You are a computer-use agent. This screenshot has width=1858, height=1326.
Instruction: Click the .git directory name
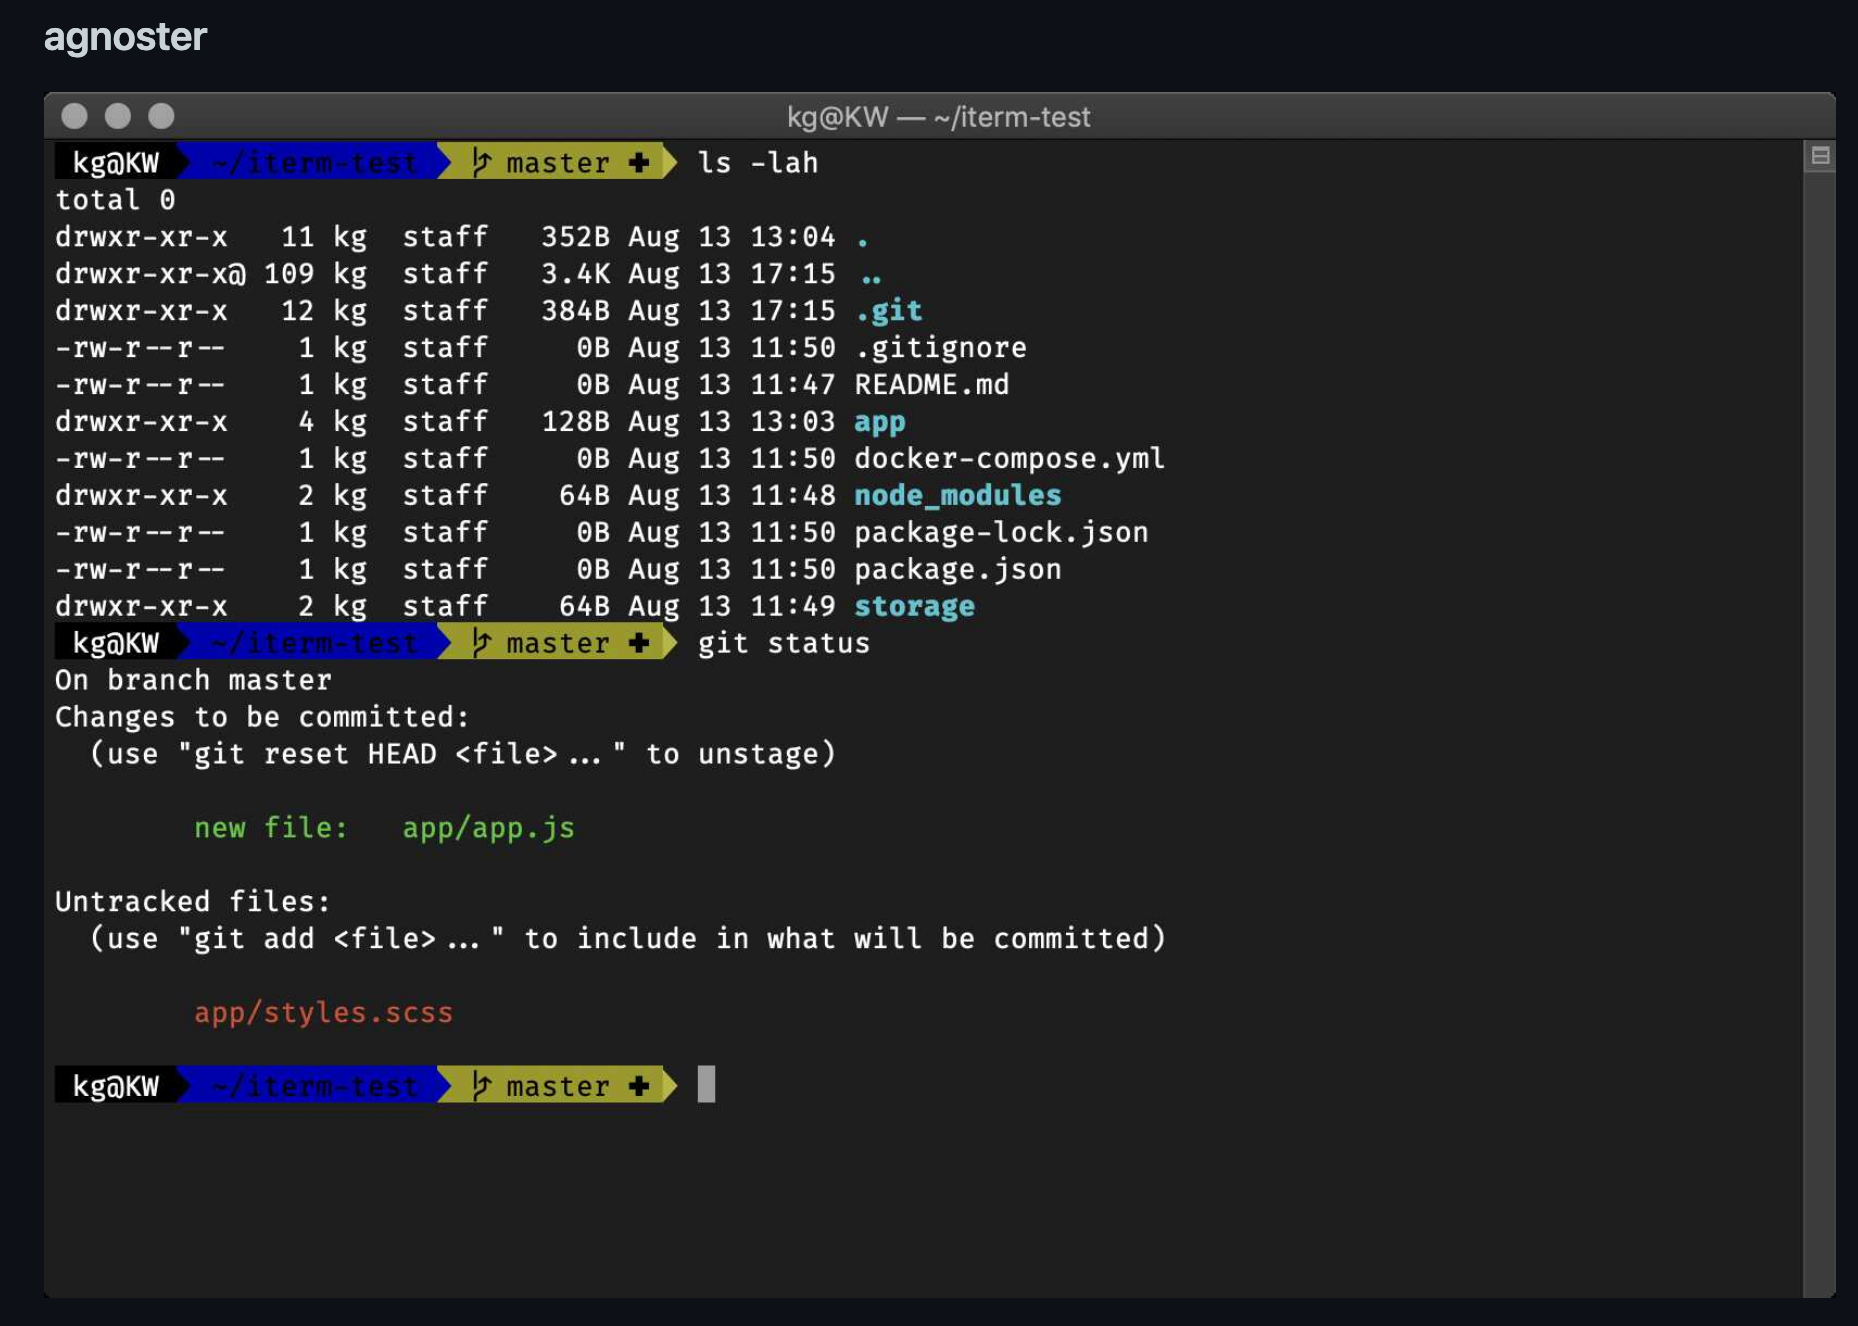tap(888, 310)
